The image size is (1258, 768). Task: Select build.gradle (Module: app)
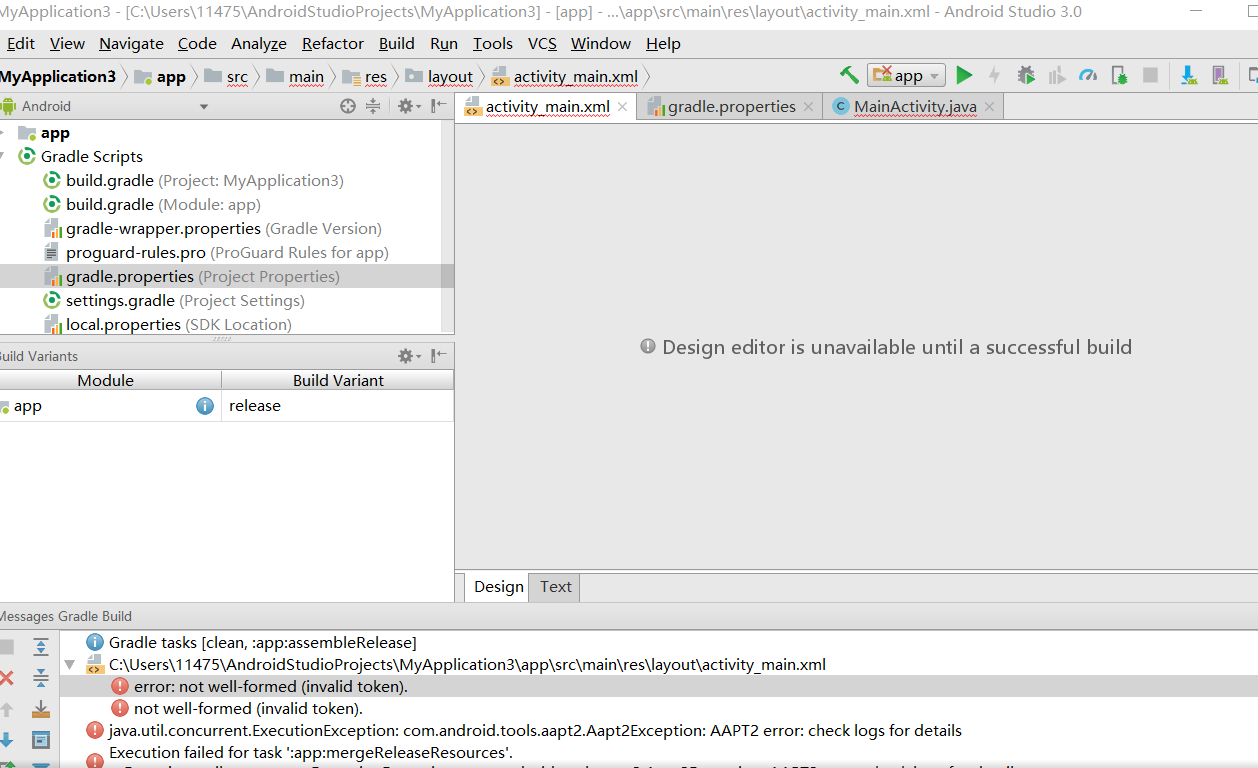[x=163, y=205]
